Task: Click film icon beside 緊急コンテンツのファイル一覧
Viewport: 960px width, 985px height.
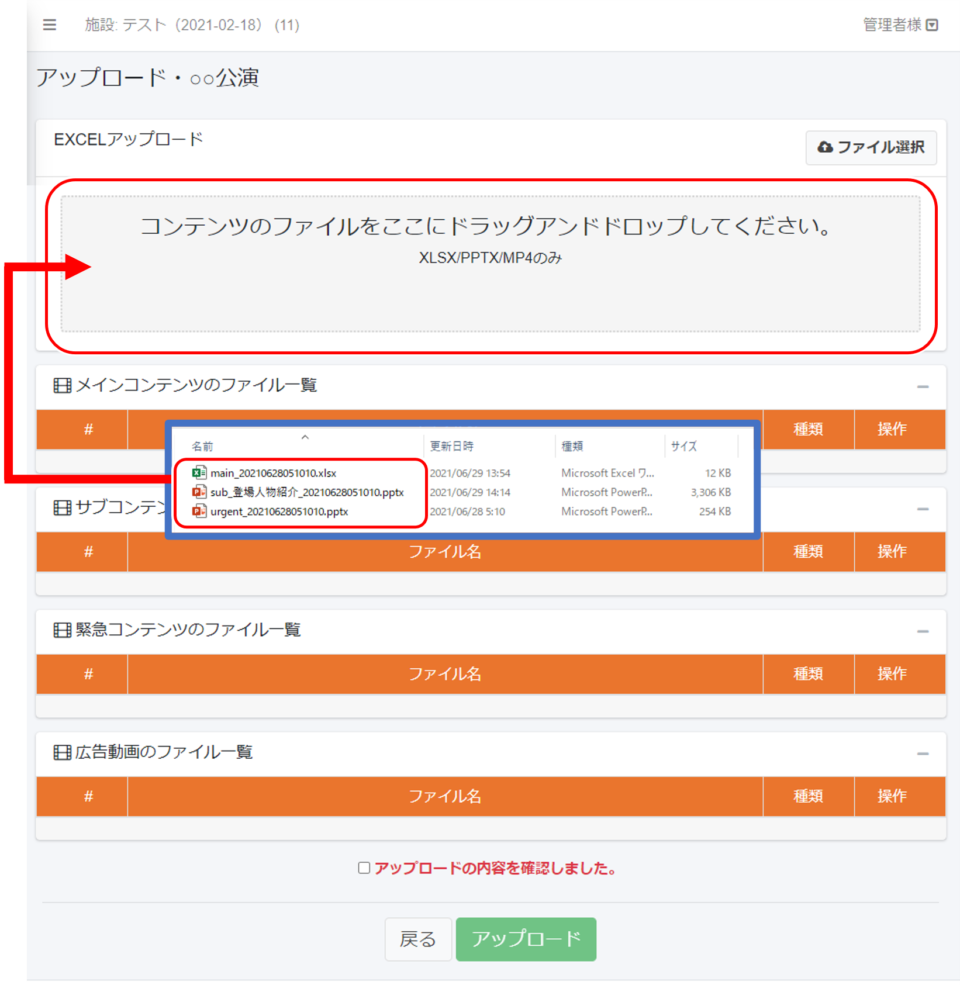Action: pos(63,630)
